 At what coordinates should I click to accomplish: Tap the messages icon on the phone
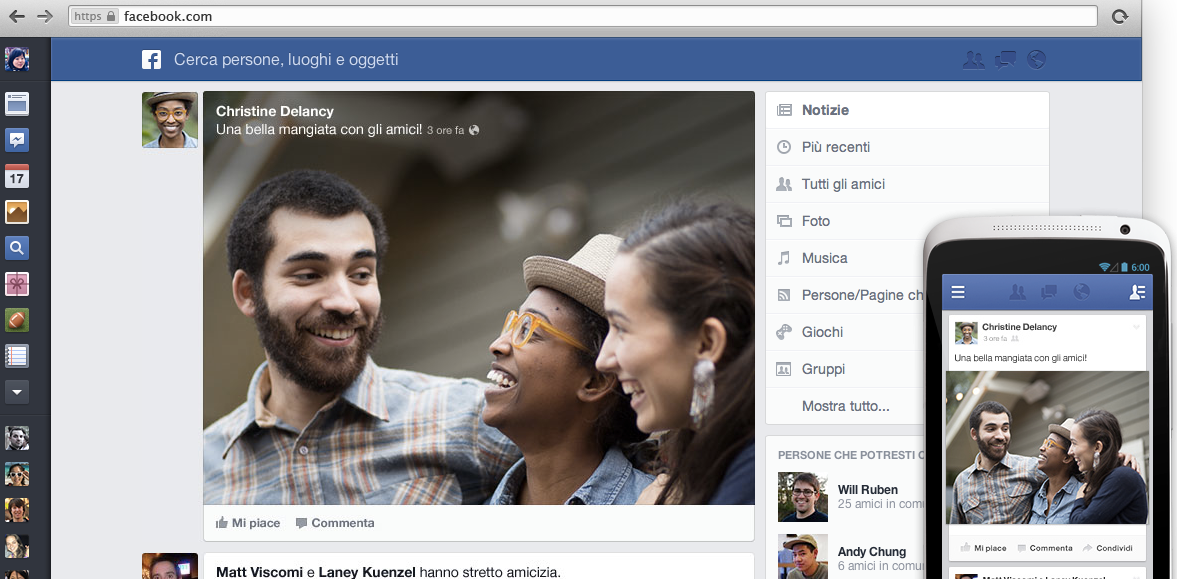click(1049, 292)
